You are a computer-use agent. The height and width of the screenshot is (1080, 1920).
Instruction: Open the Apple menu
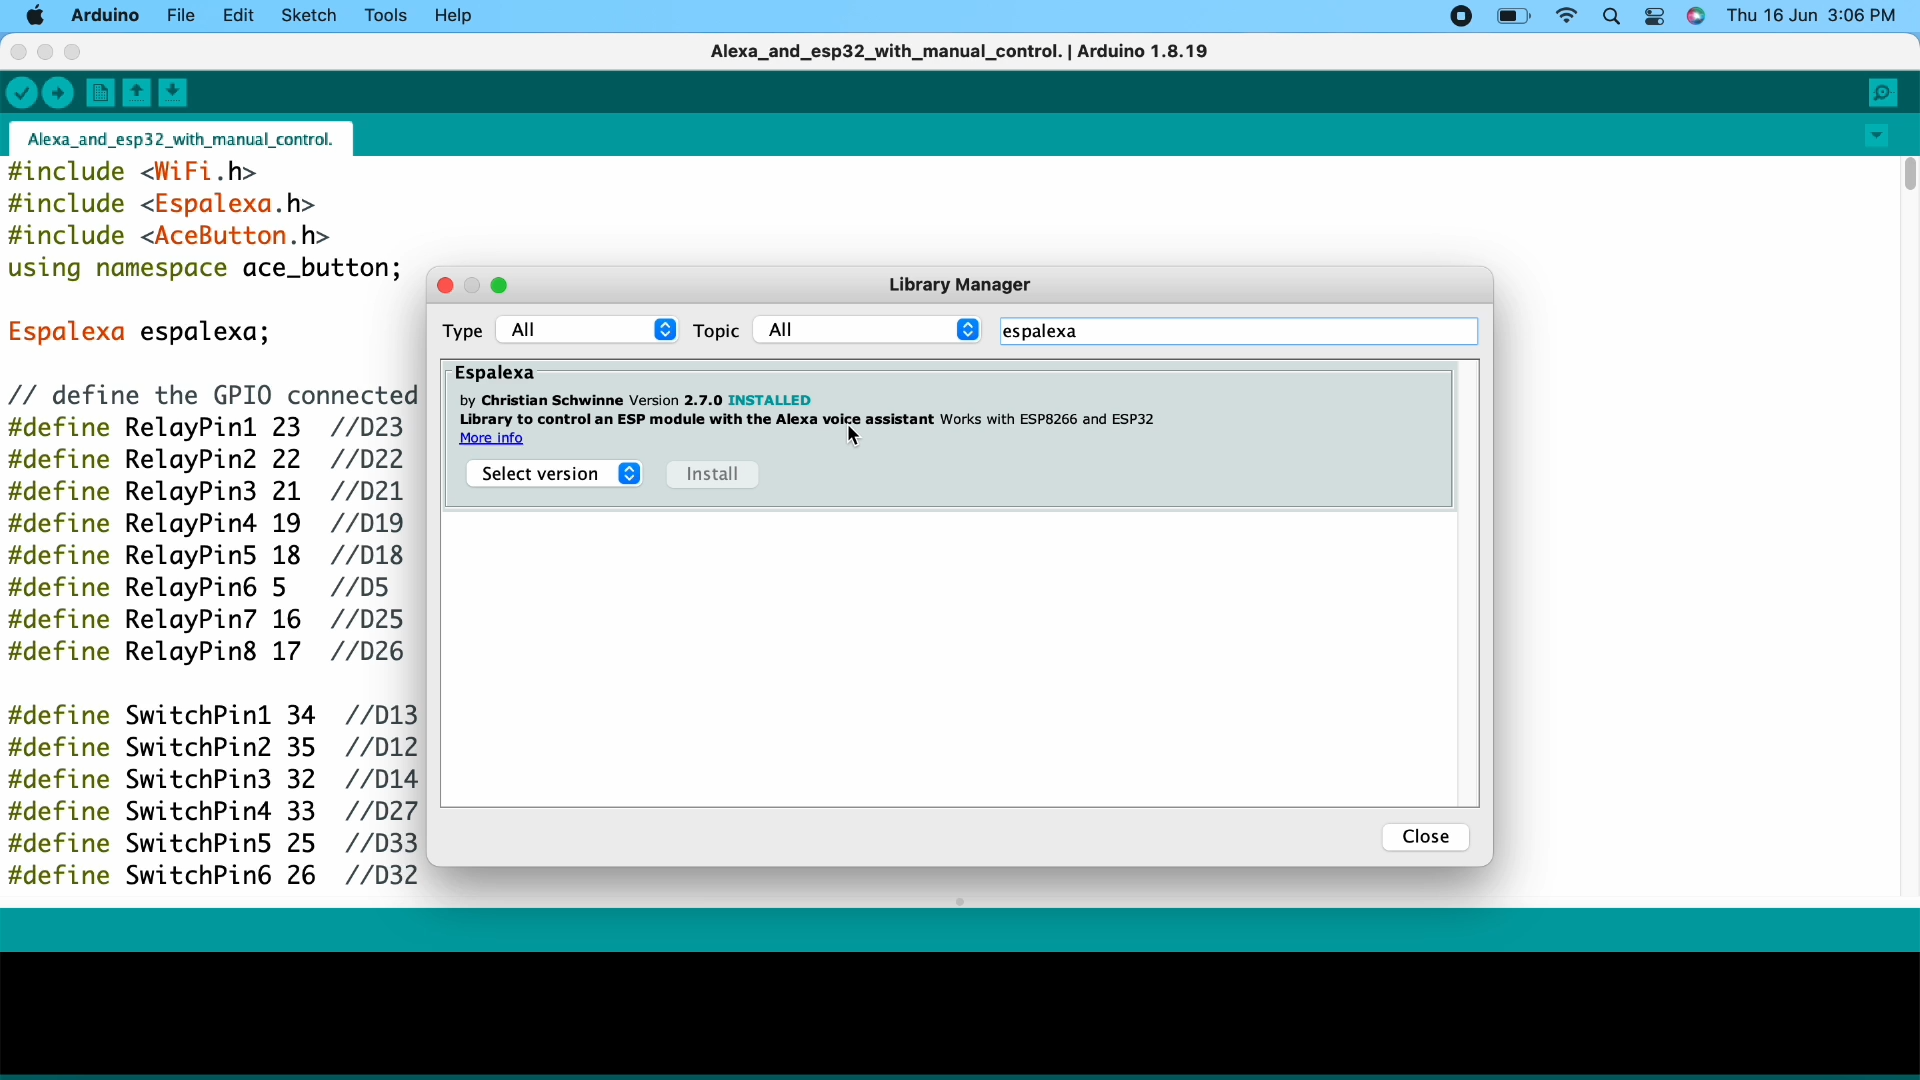34,16
